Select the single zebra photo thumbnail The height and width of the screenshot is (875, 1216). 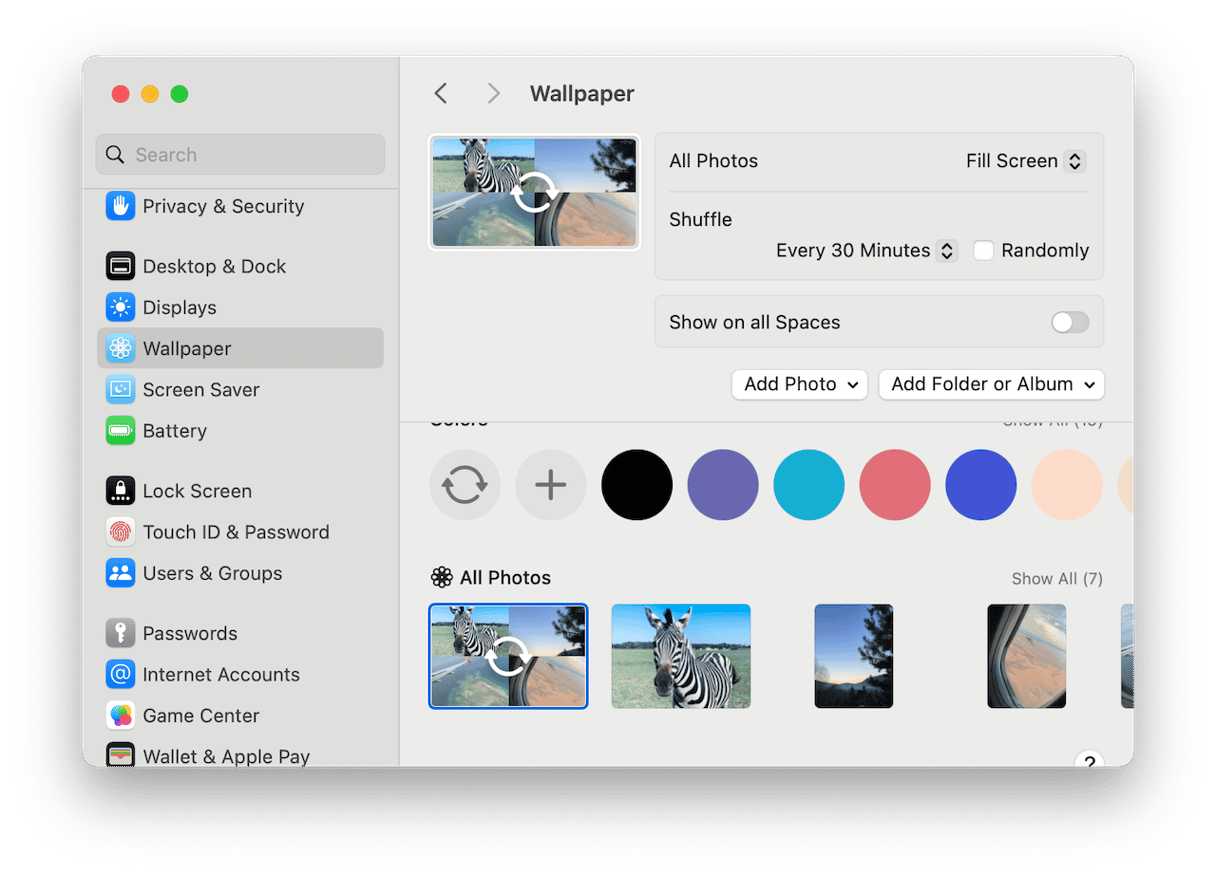(681, 656)
